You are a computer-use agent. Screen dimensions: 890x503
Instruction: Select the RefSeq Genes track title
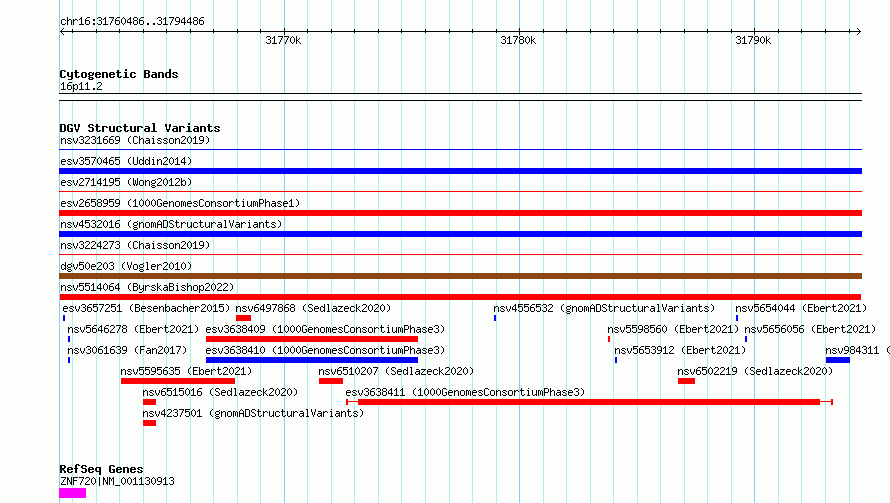[101, 470]
